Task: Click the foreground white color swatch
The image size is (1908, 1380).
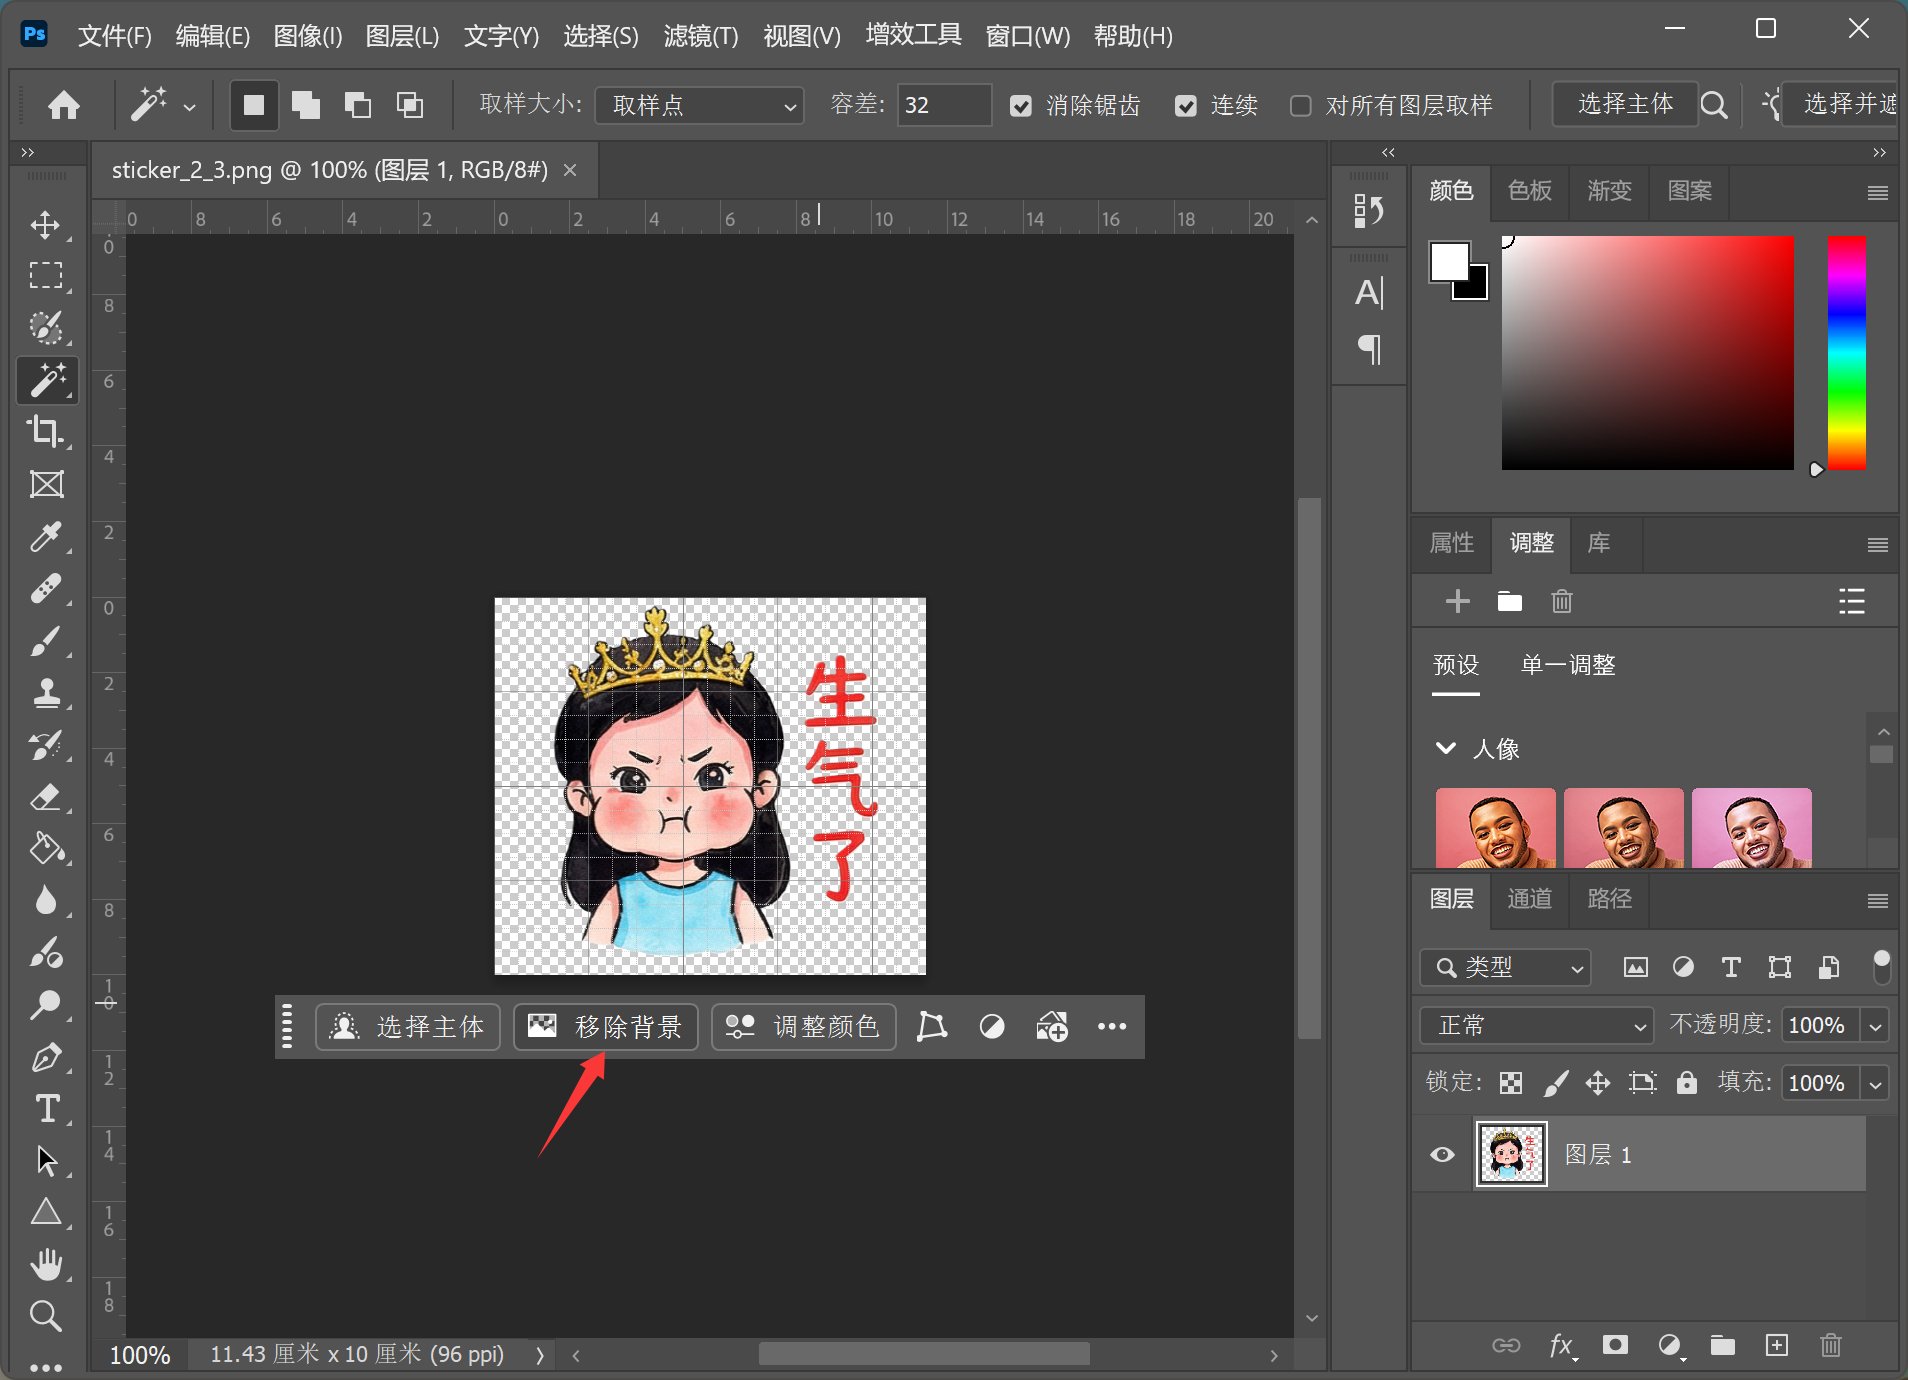Action: [x=1448, y=262]
